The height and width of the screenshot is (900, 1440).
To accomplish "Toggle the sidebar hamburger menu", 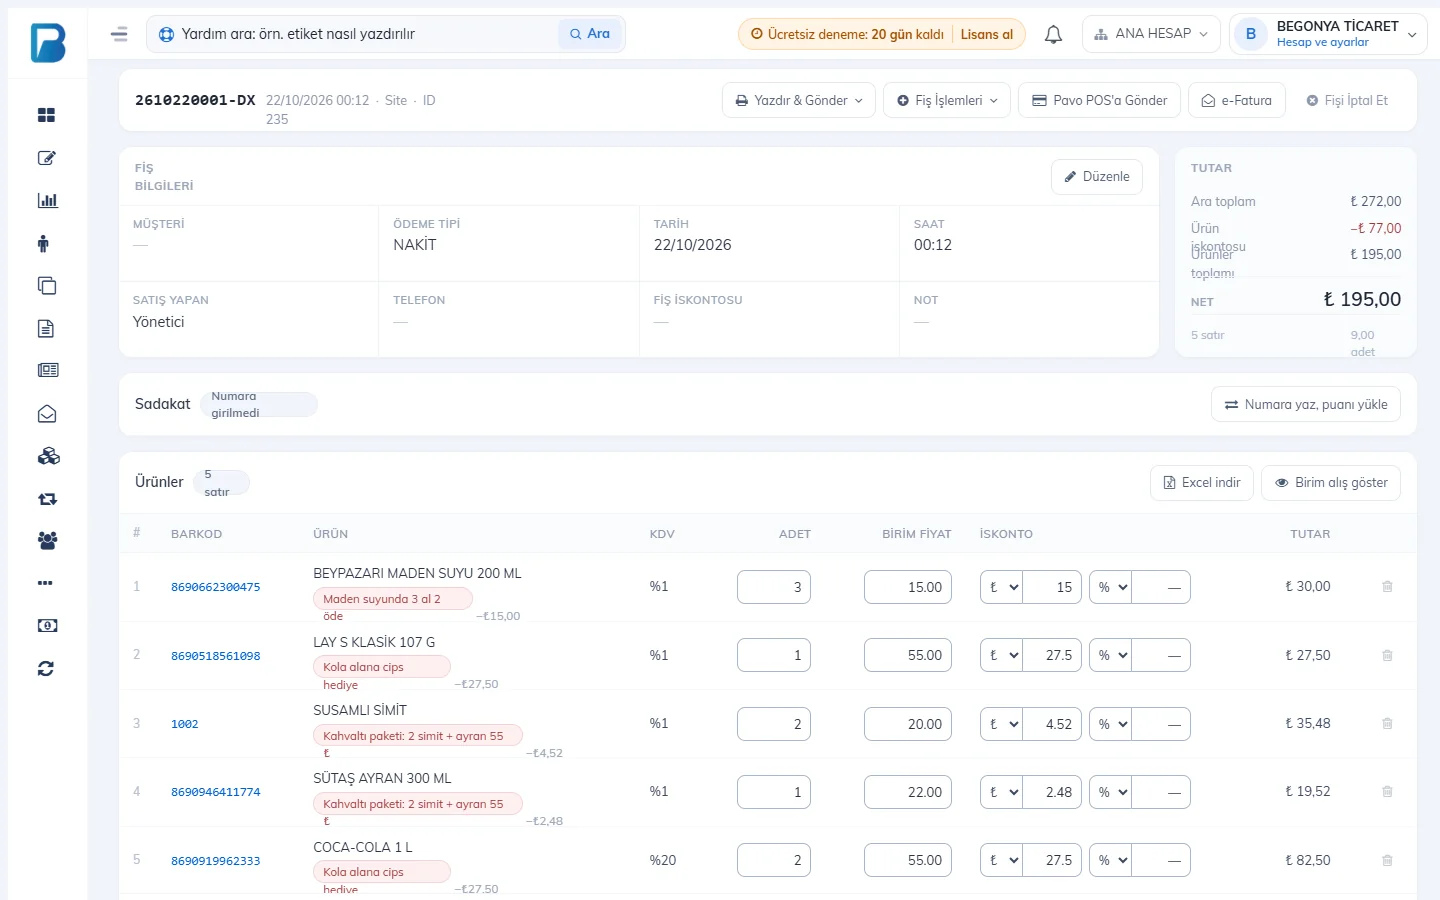I will [119, 34].
